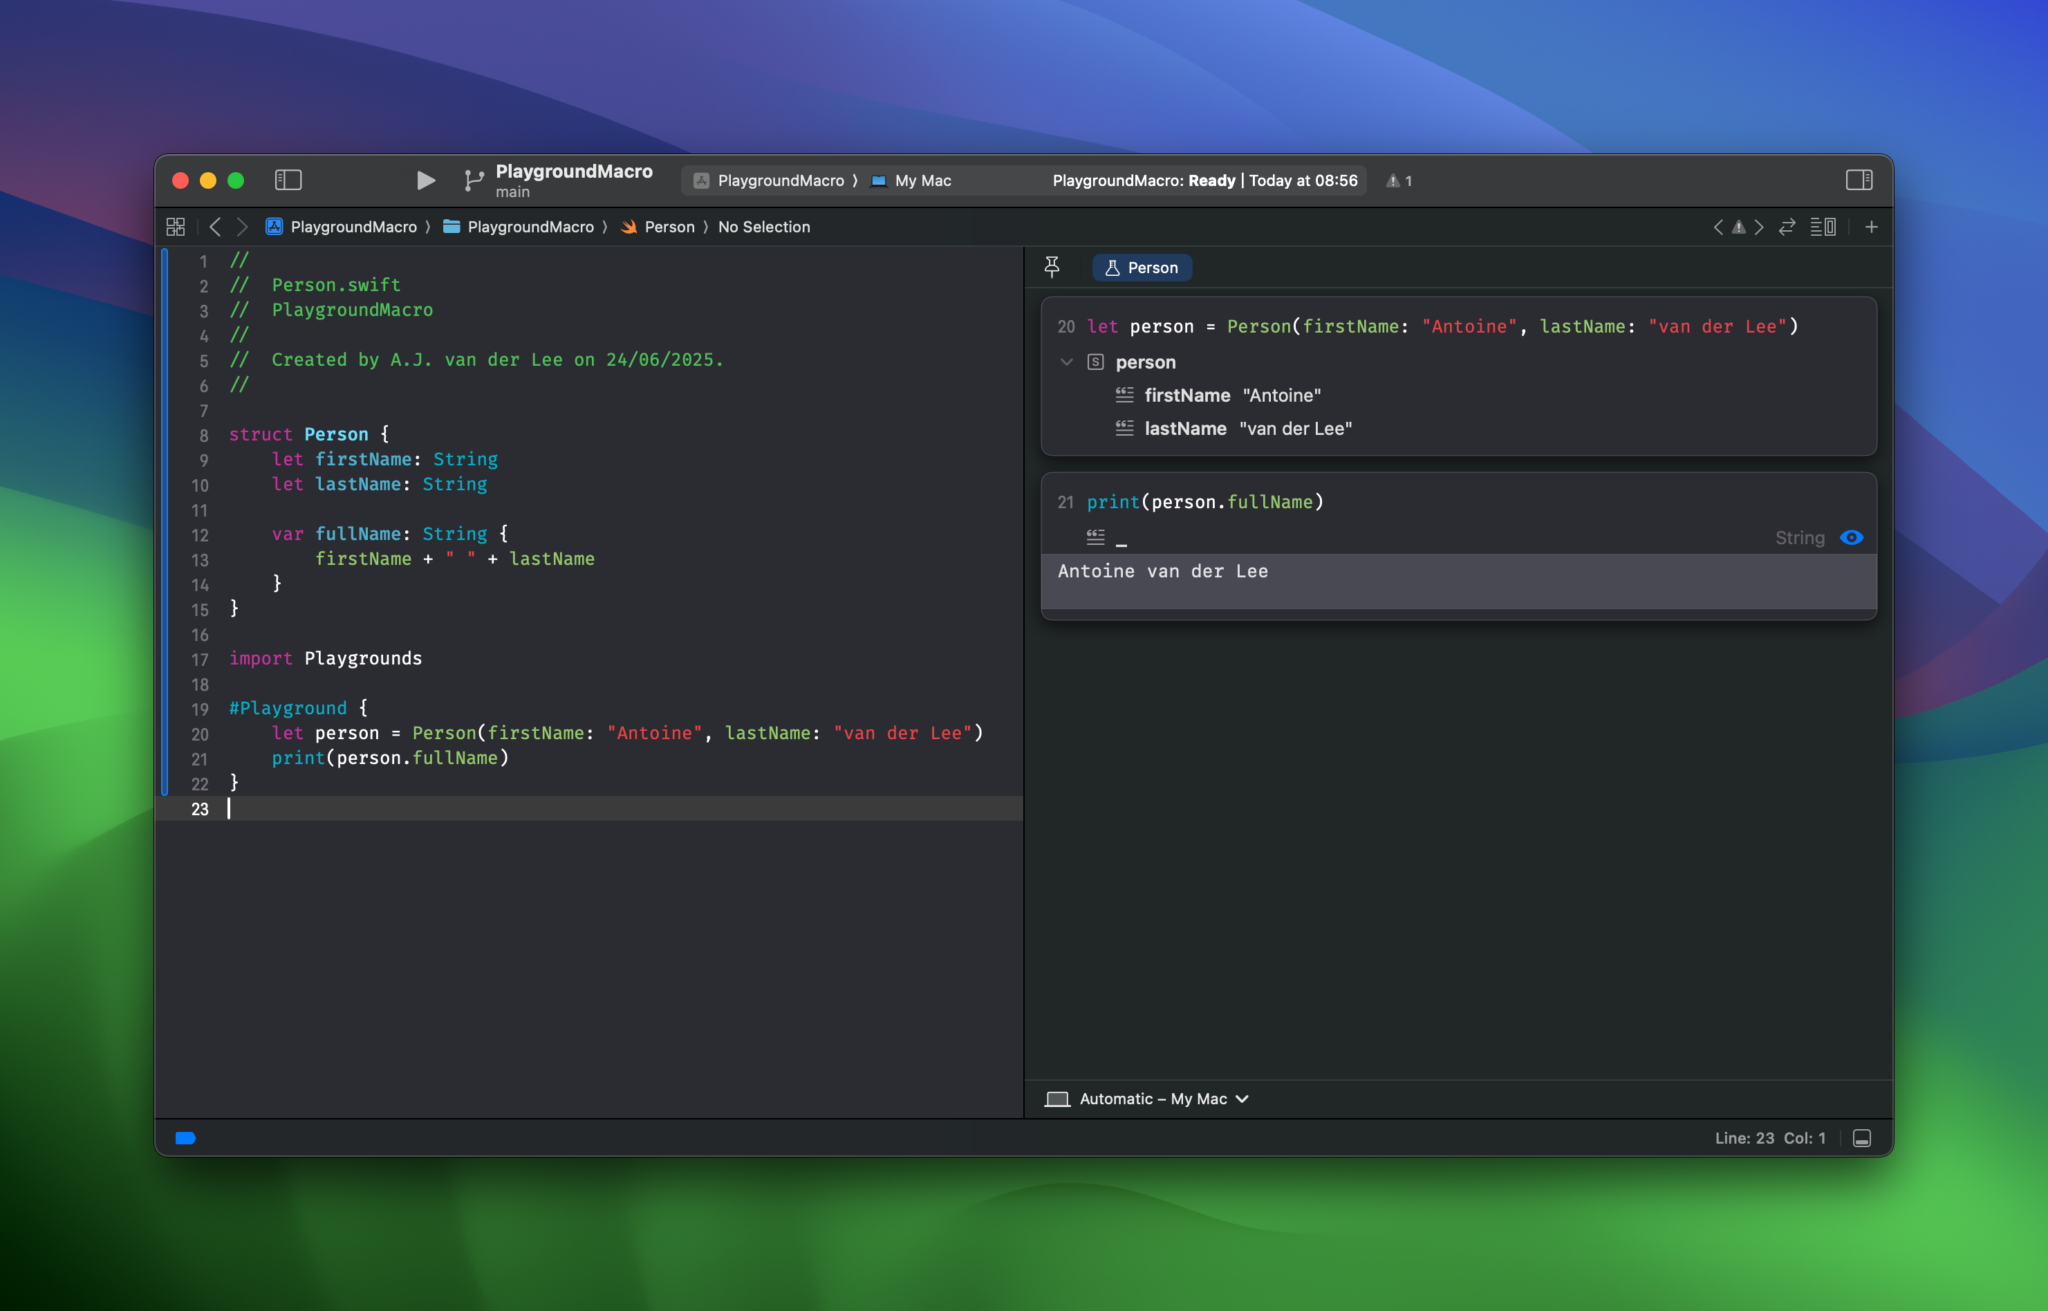The width and height of the screenshot is (2048, 1311).
Task: Open the adjust editor options icon
Action: click(x=1823, y=227)
